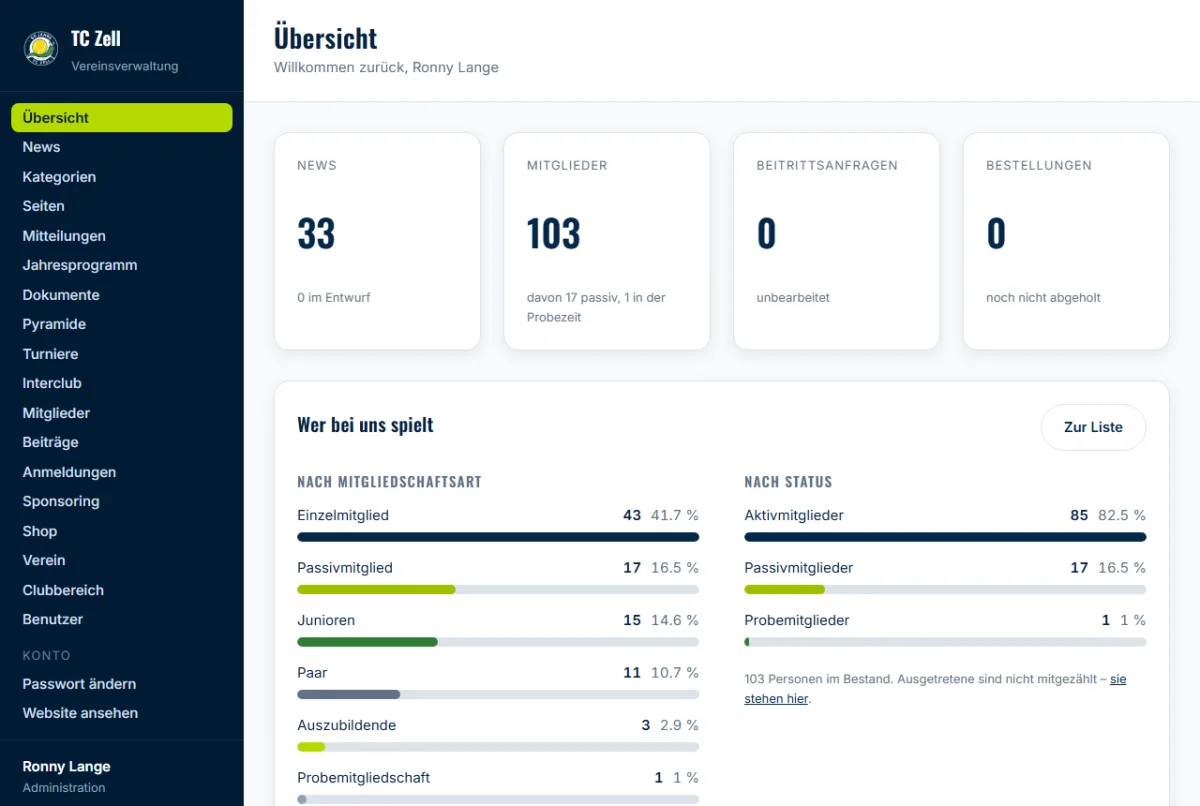
Task: Click the TC Zell club logo
Action: (x=41, y=48)
